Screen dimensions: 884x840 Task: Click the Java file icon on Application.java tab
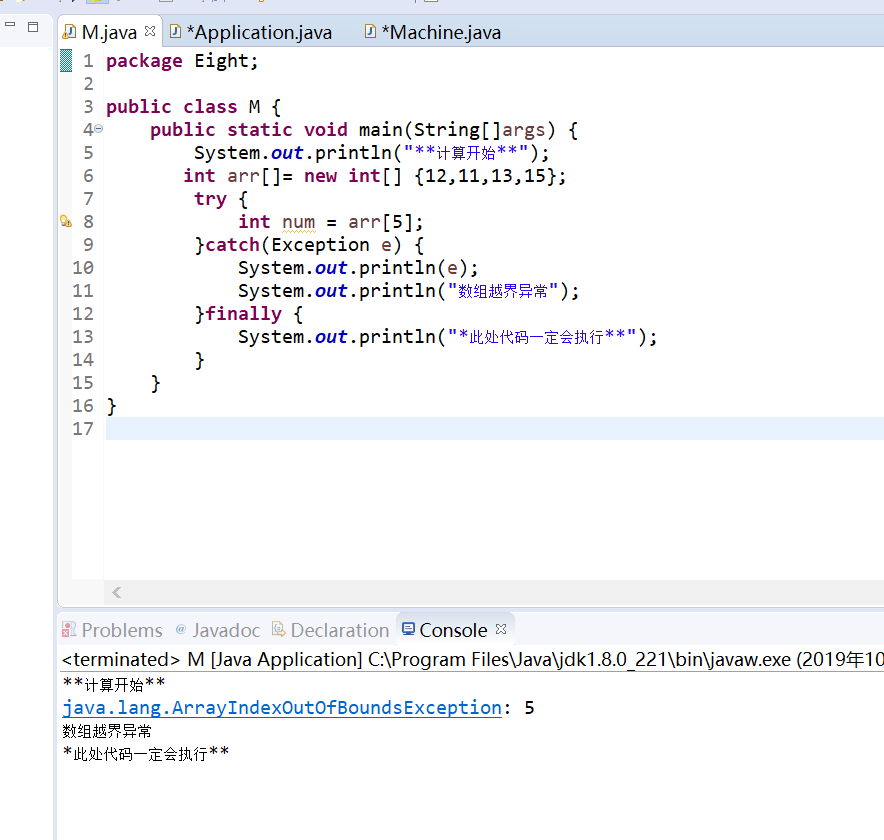click(175, 32)
